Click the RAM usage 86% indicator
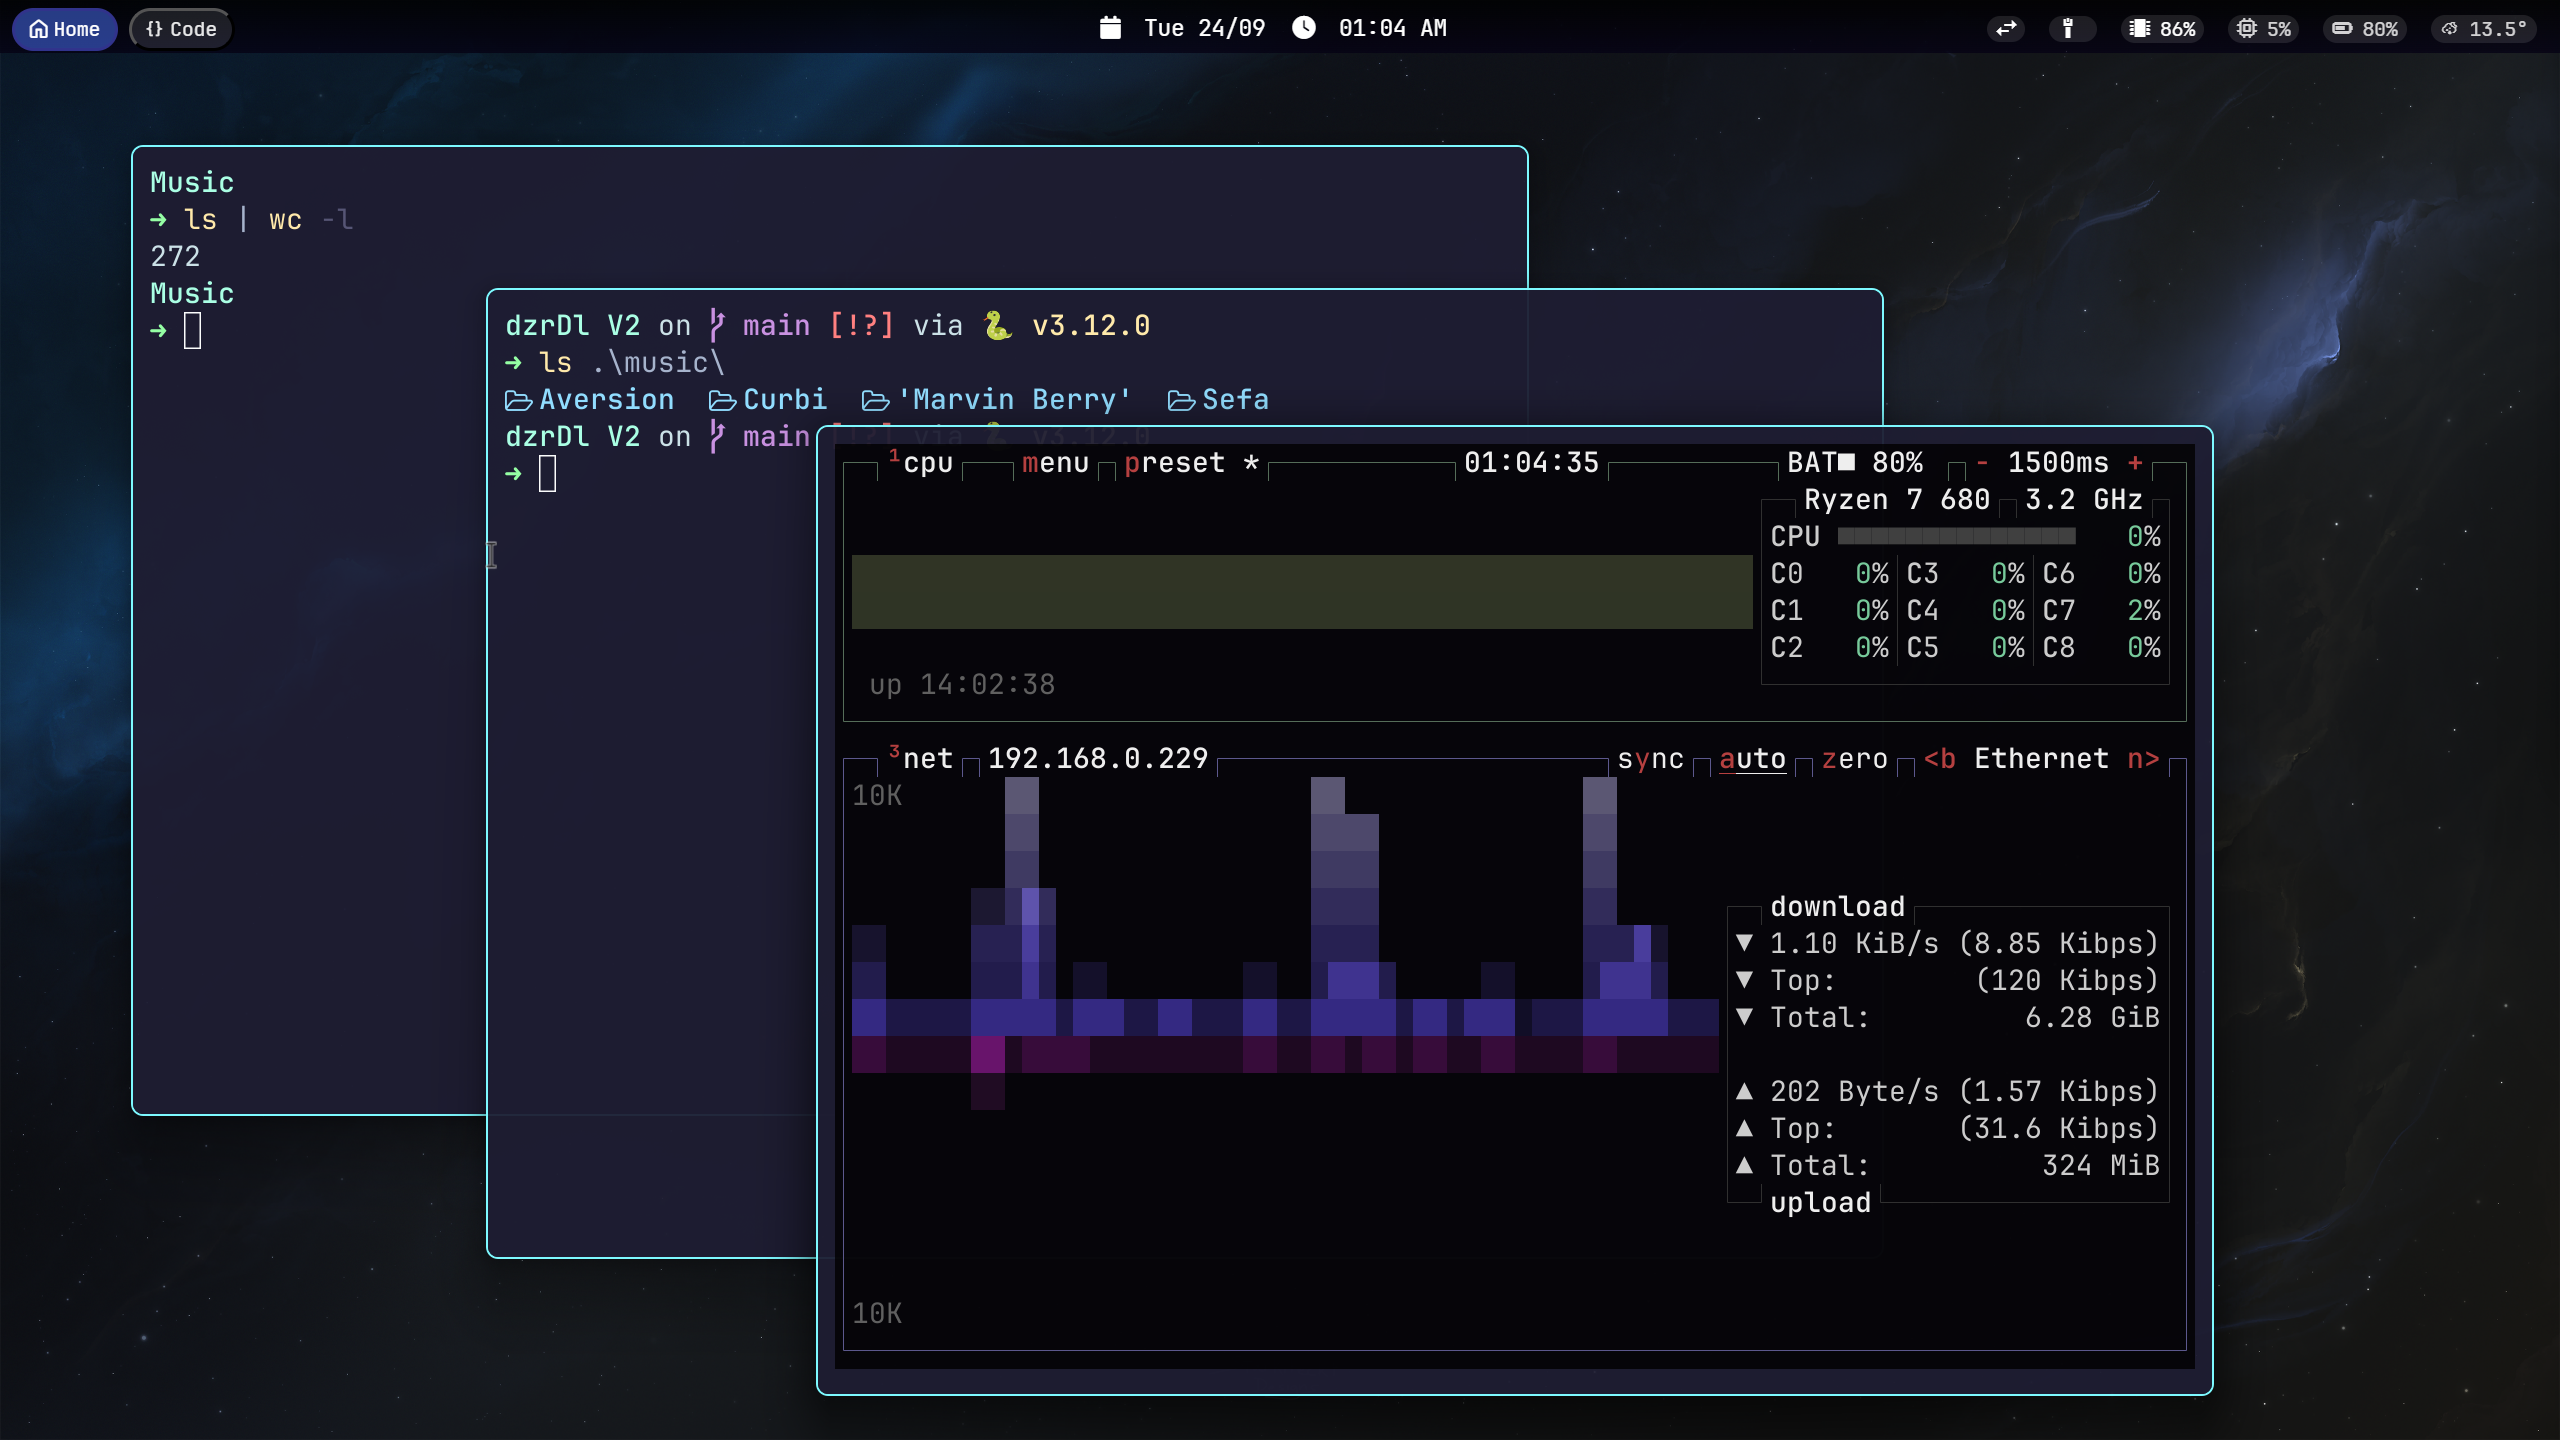 [x=2165, y=29]
